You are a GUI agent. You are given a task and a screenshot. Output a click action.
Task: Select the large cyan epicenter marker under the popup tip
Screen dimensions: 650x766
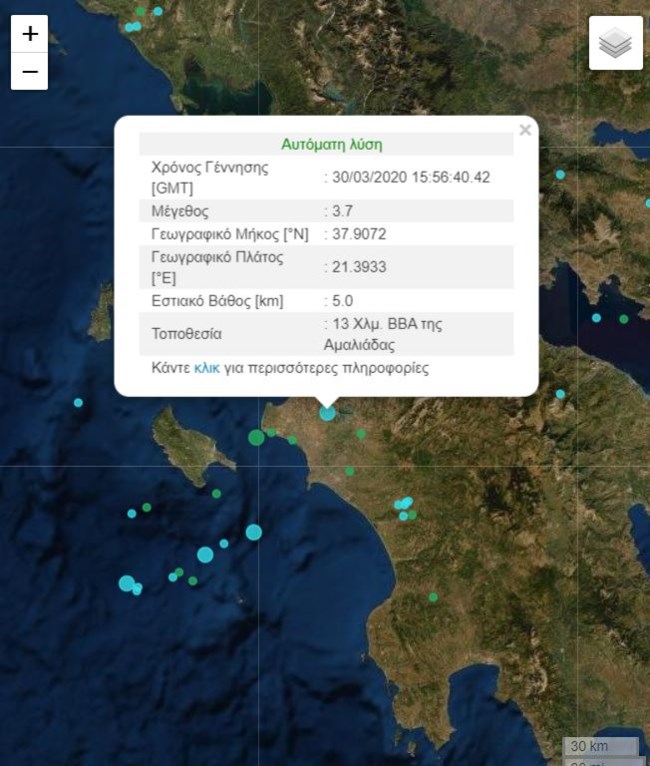327,412
